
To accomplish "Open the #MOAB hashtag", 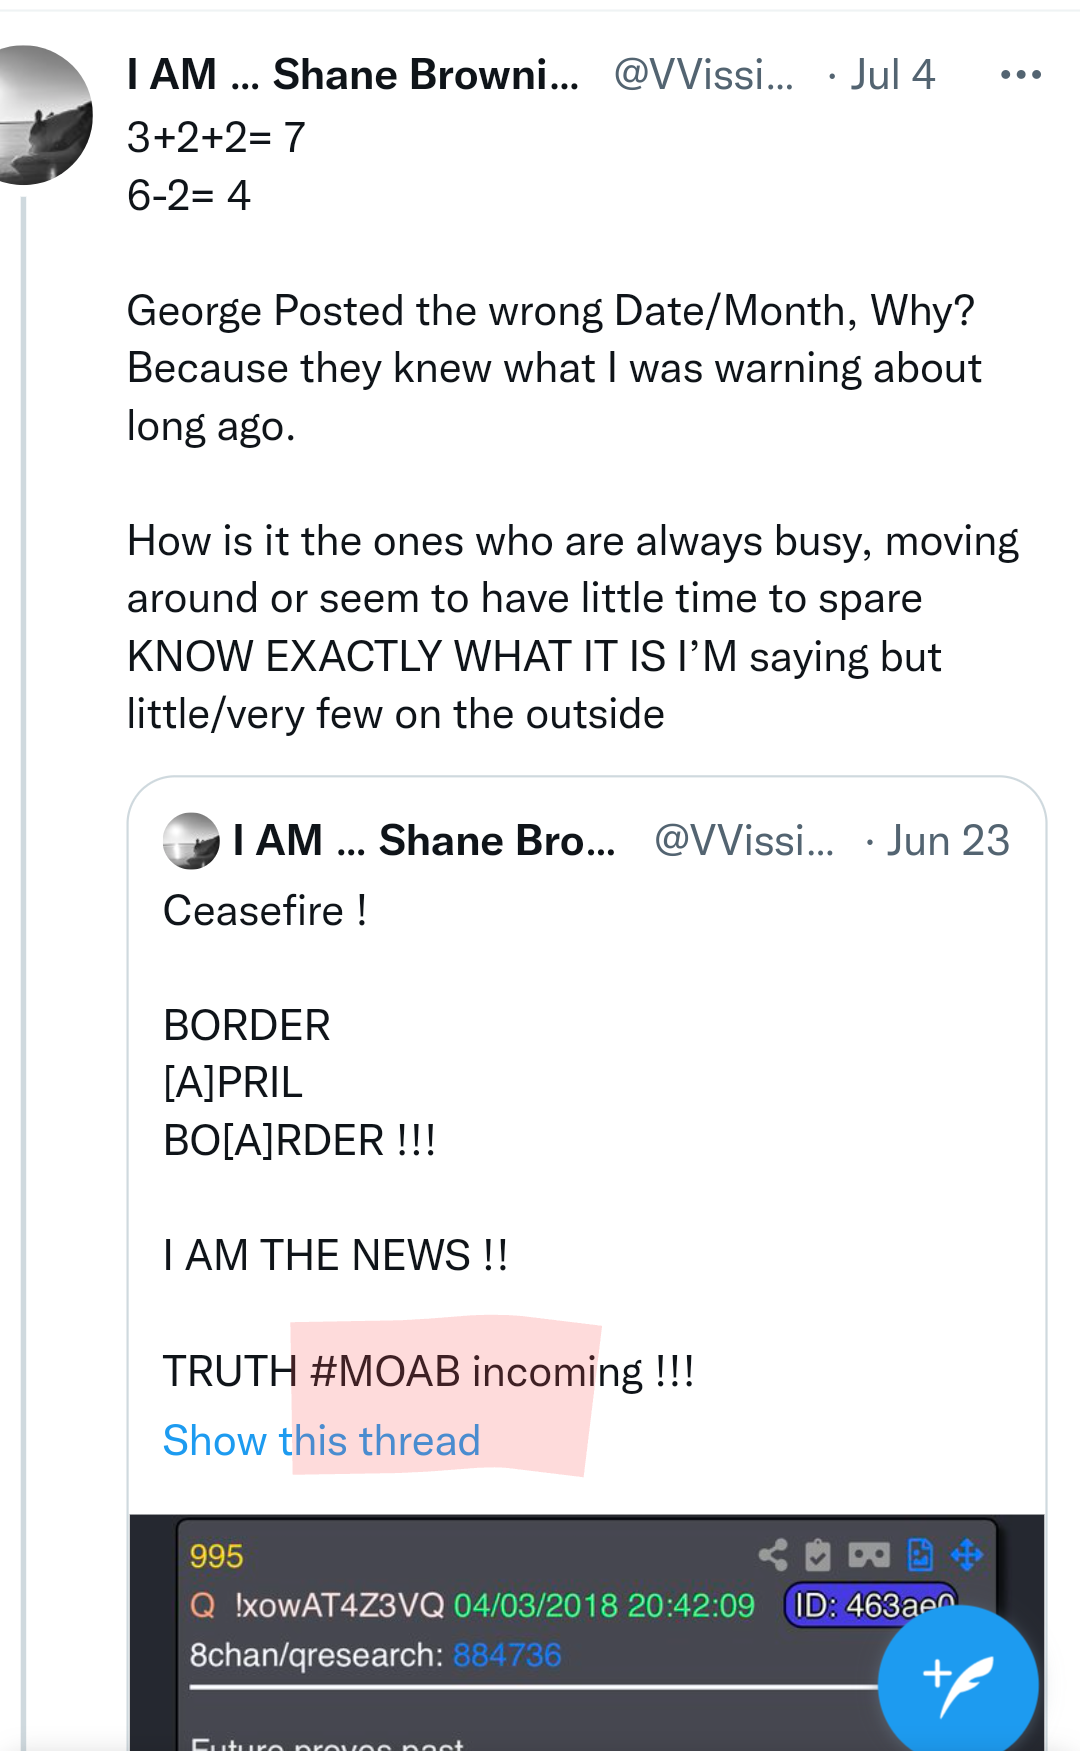I will [x=385, y=1371].
